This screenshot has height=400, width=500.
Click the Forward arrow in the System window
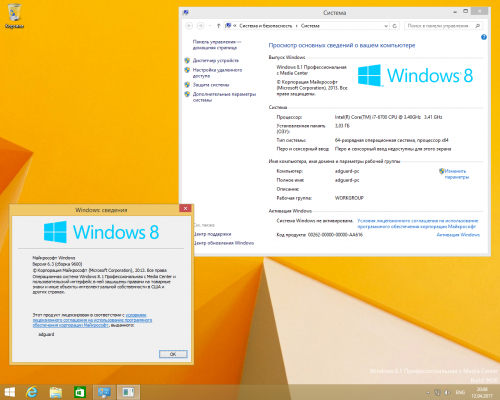point(200,26)
